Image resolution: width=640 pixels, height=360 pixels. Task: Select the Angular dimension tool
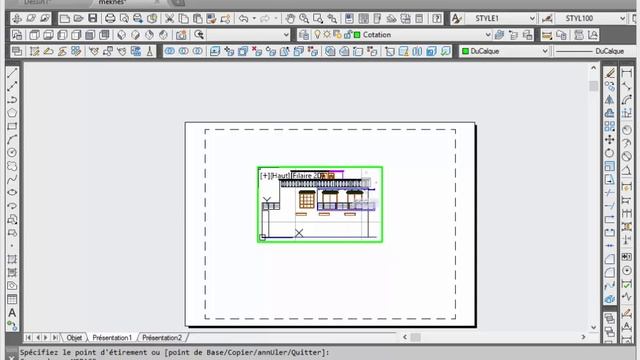[627, 170]
